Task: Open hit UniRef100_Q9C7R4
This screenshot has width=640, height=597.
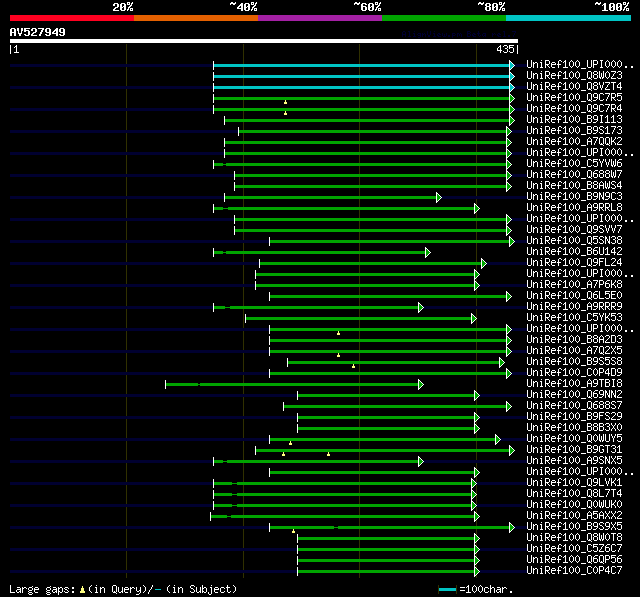Action: pos(574,109)
